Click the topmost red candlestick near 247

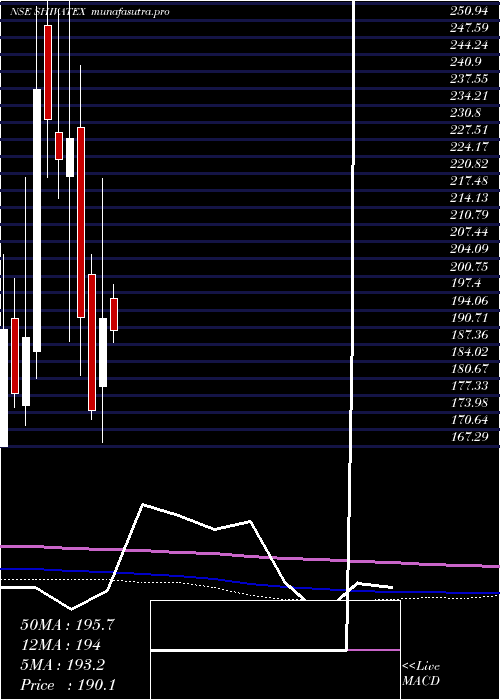[48, 72]
